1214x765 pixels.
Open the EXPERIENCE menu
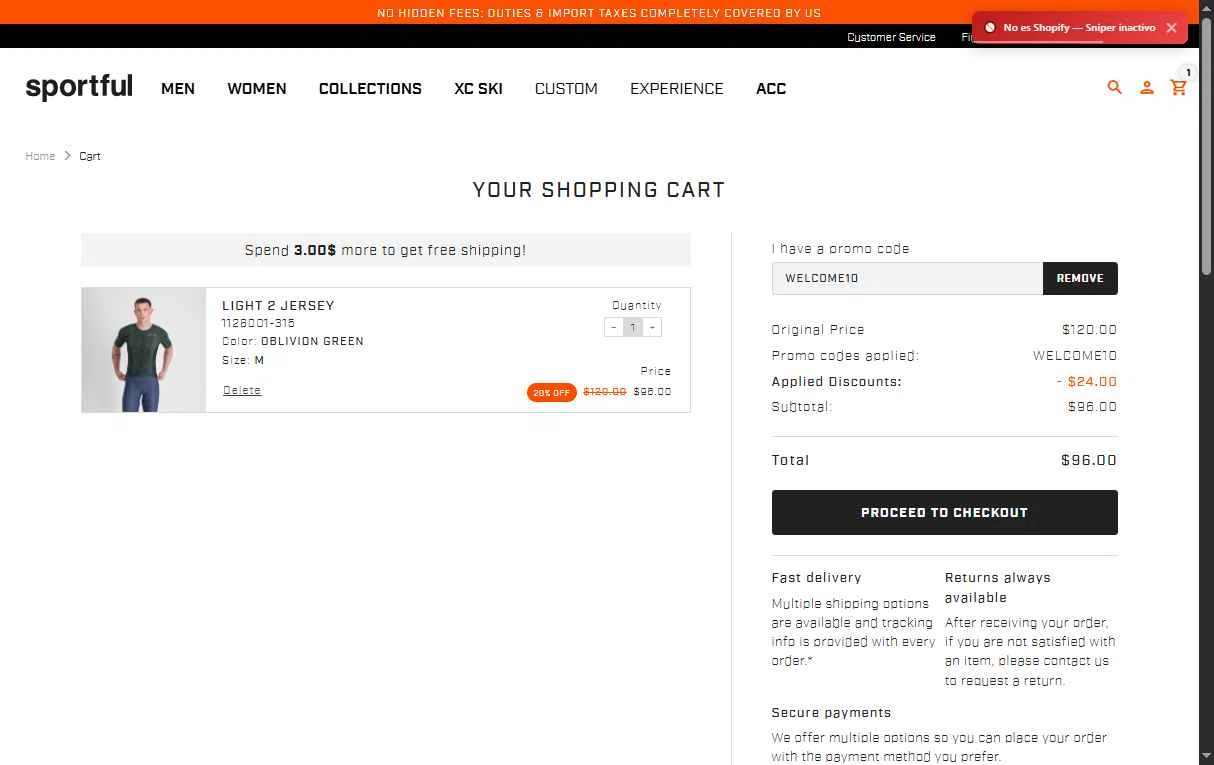click(x=676, y=89)
